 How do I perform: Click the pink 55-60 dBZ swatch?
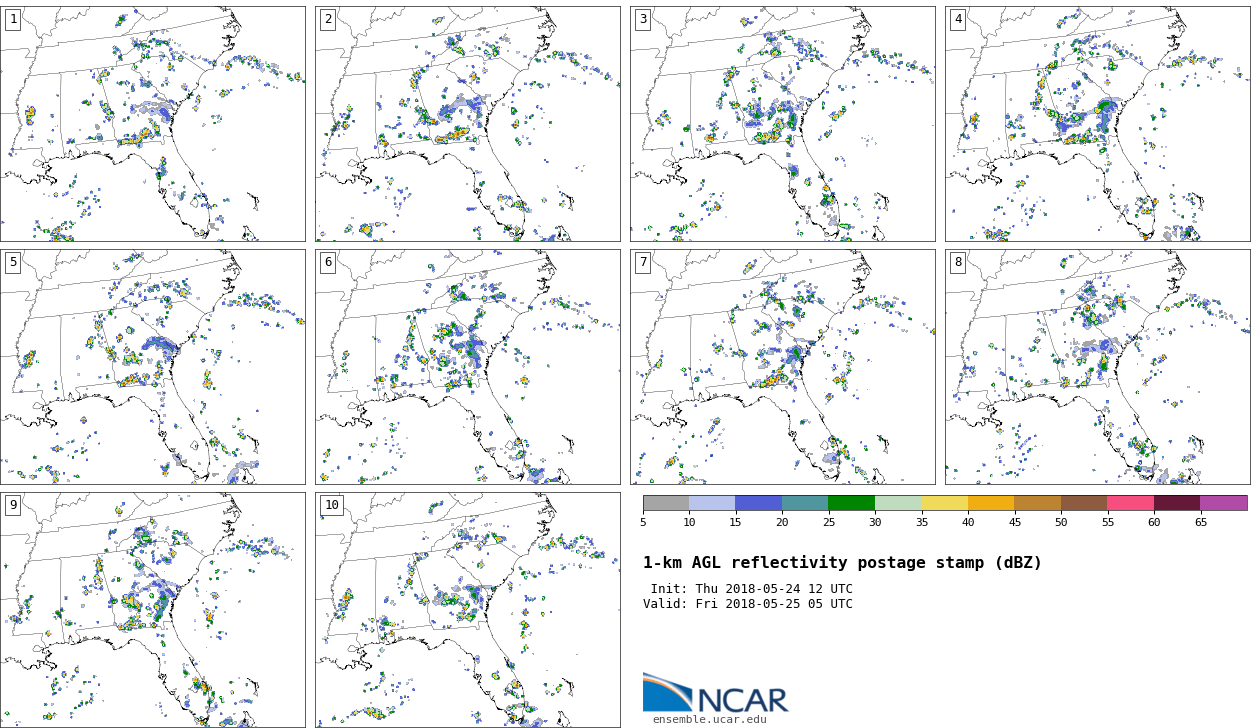coord(1131,503)
